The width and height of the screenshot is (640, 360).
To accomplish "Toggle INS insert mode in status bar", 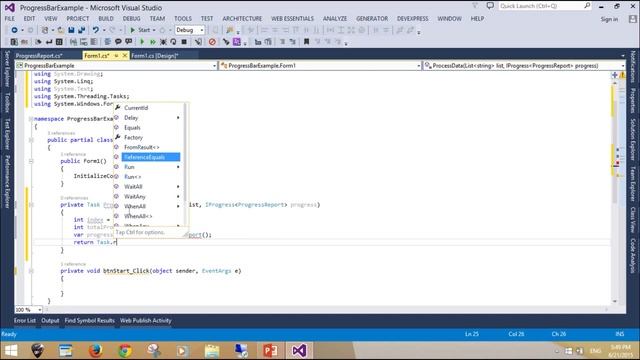I will tap(620, 334).
